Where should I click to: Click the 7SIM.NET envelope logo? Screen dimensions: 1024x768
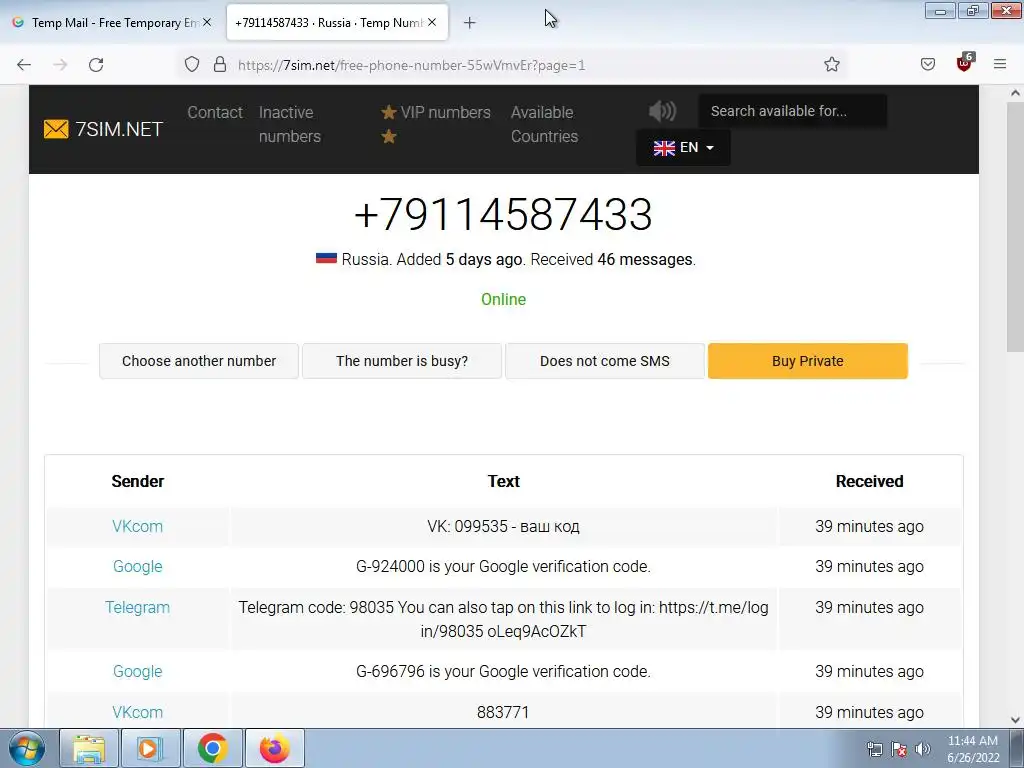(103, 129)
